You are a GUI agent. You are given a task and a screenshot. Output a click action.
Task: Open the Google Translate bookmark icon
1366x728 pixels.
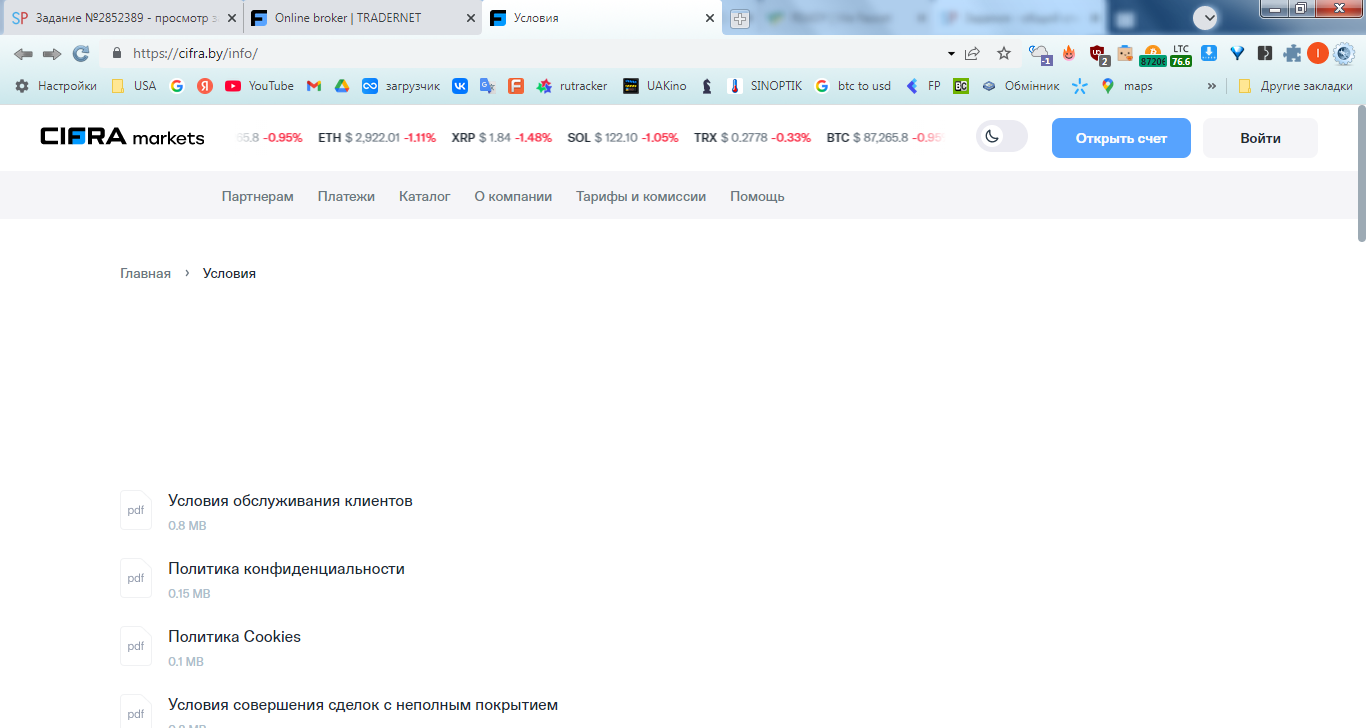pyautogui.click(x=488, y=86)
